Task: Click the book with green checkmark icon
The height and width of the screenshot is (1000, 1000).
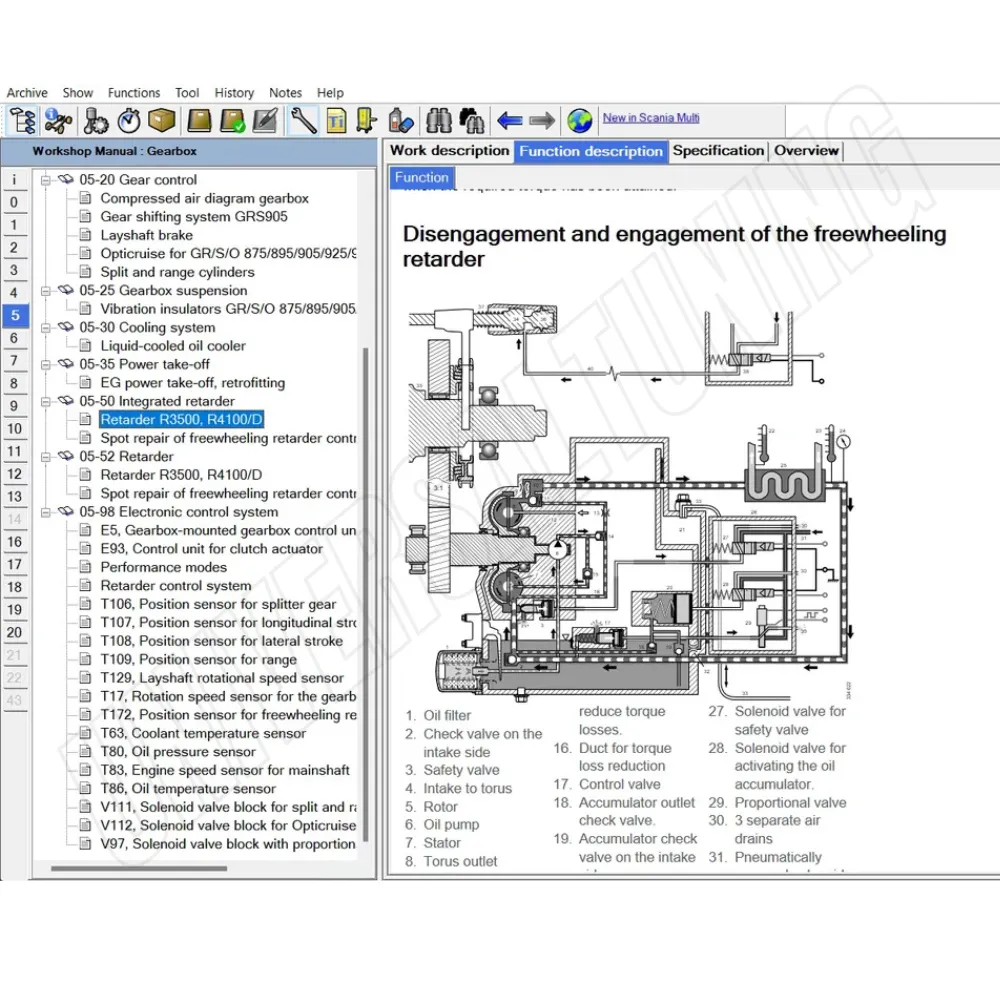Action: tap(232, 121)
